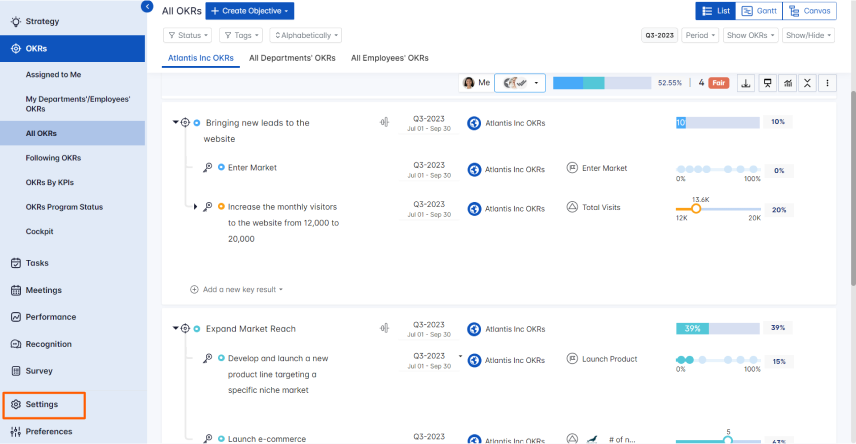The image size is (856, 444).
Task: Select the OKRs sidebar section
Action: [73, 49]
